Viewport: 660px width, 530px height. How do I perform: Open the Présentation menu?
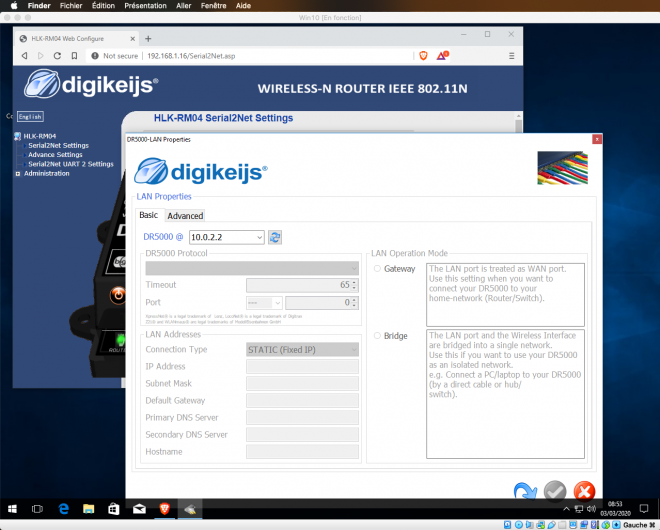145,5
